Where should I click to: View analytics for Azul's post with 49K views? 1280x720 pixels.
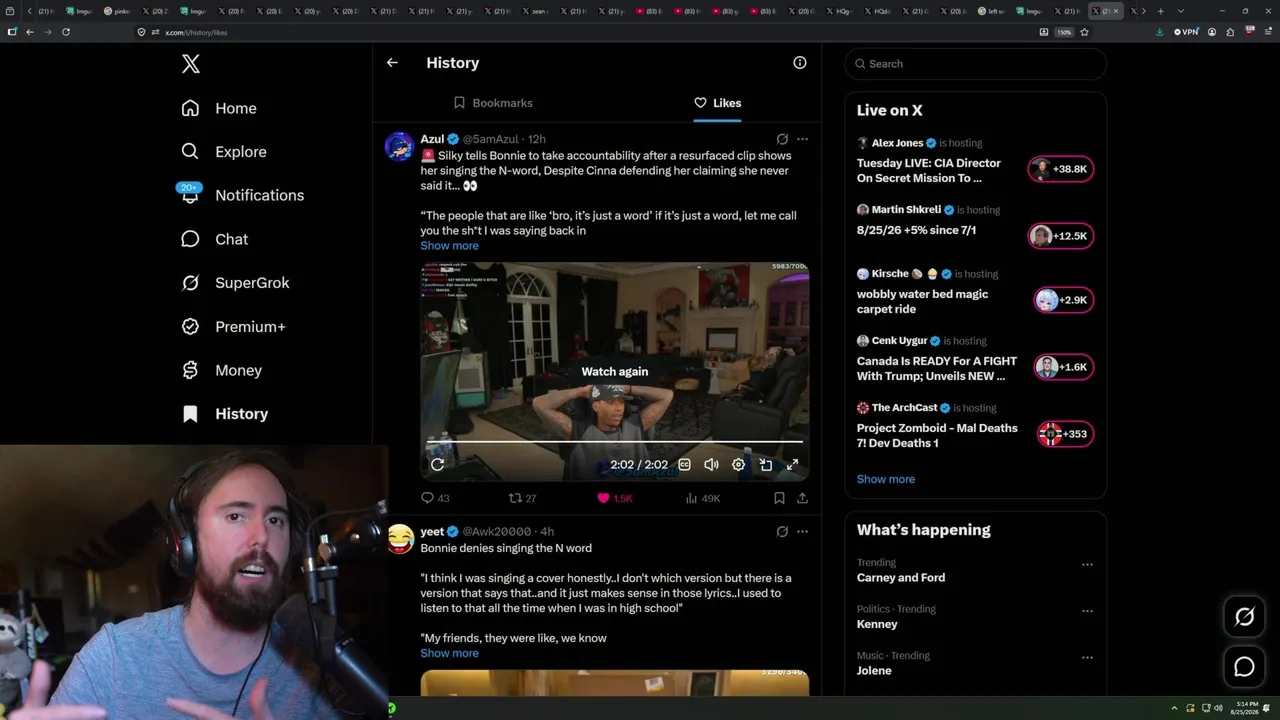(x=703, y=498)
